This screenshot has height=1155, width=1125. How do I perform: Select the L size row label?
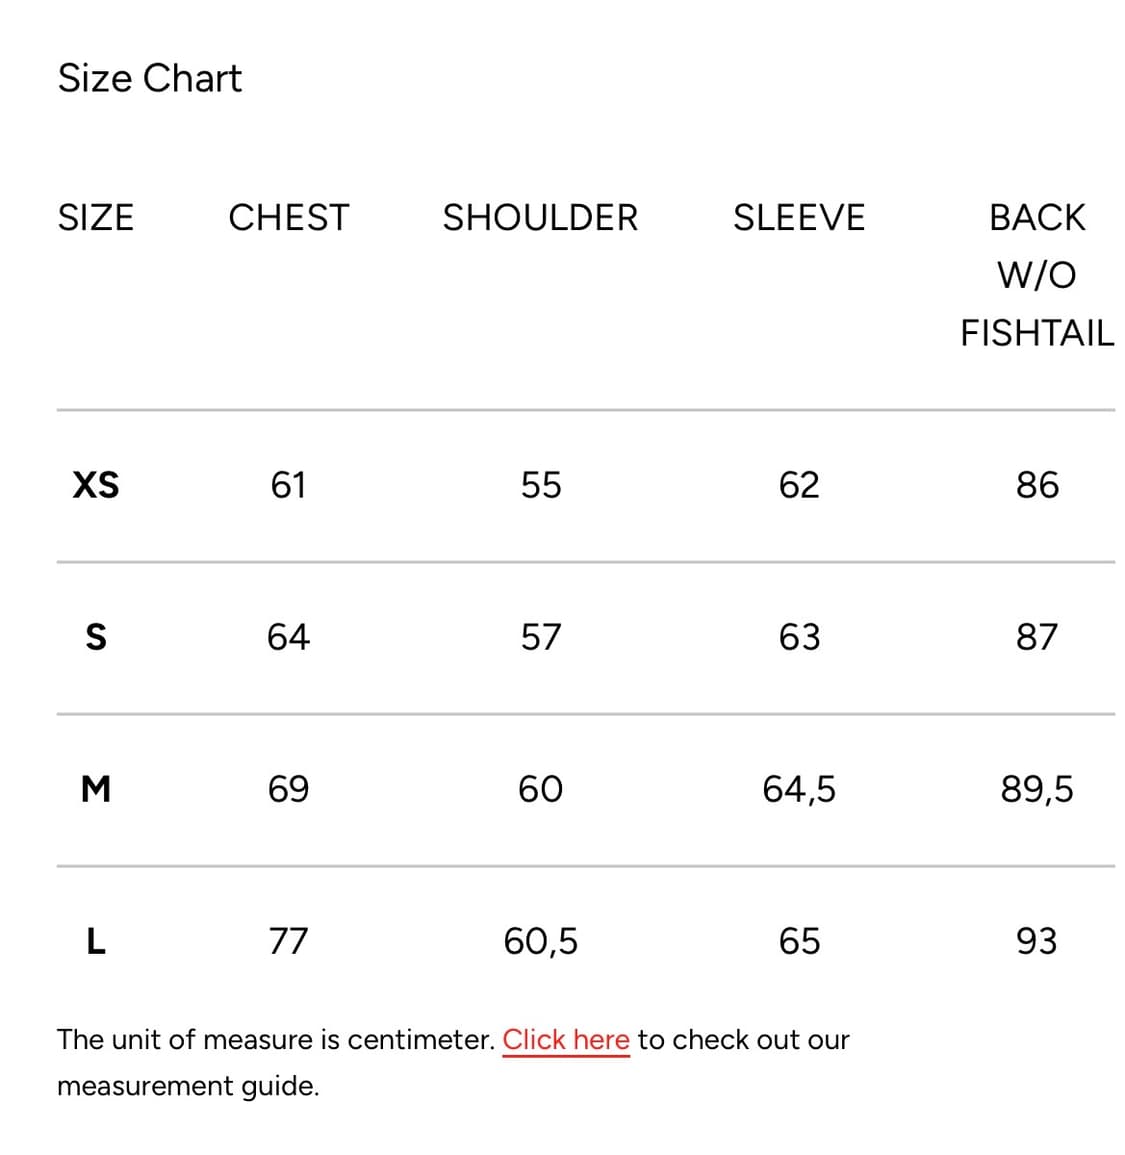[96, 941]
